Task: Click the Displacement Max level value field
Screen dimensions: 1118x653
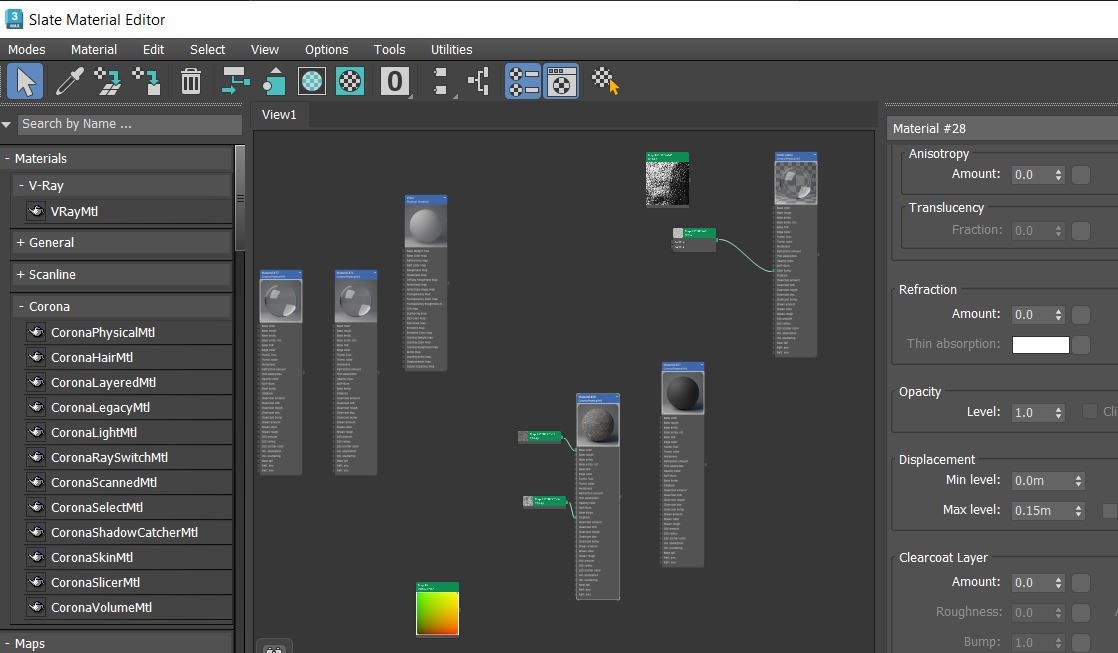Action: click(x=1042, y=510)
